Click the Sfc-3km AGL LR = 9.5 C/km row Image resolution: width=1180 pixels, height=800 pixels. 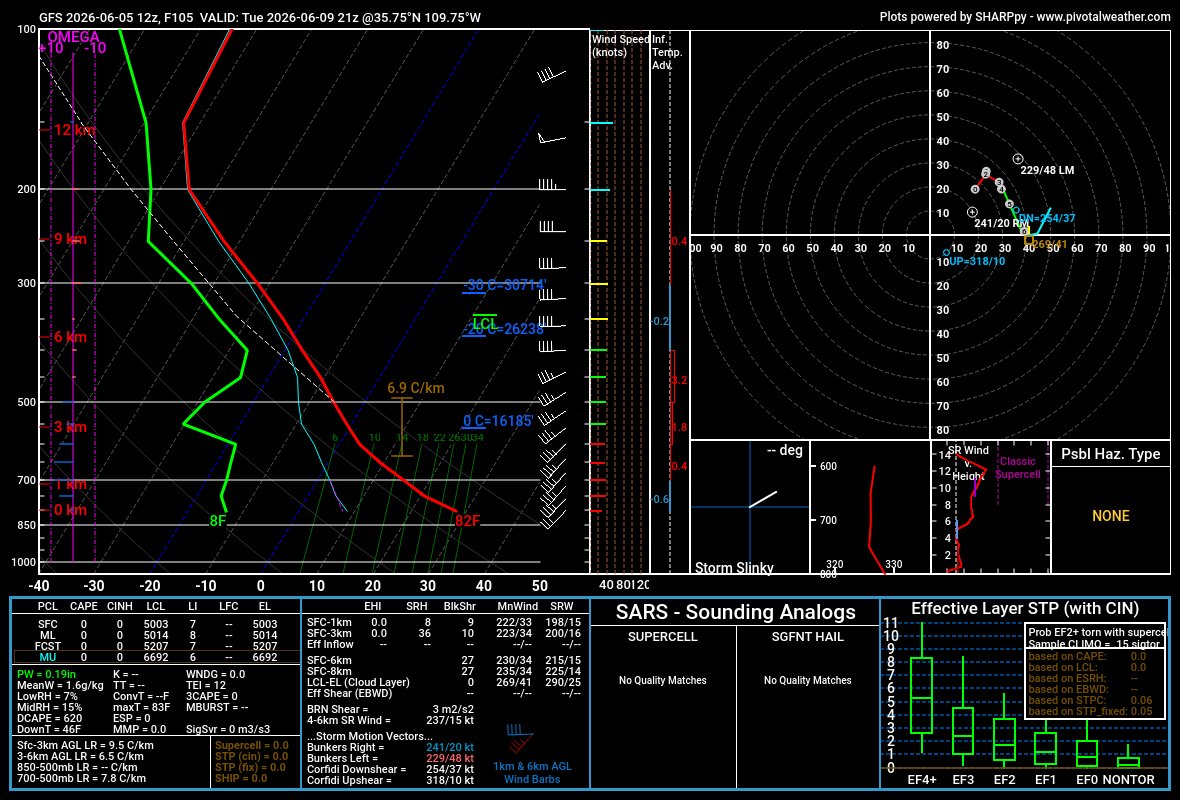85,746
